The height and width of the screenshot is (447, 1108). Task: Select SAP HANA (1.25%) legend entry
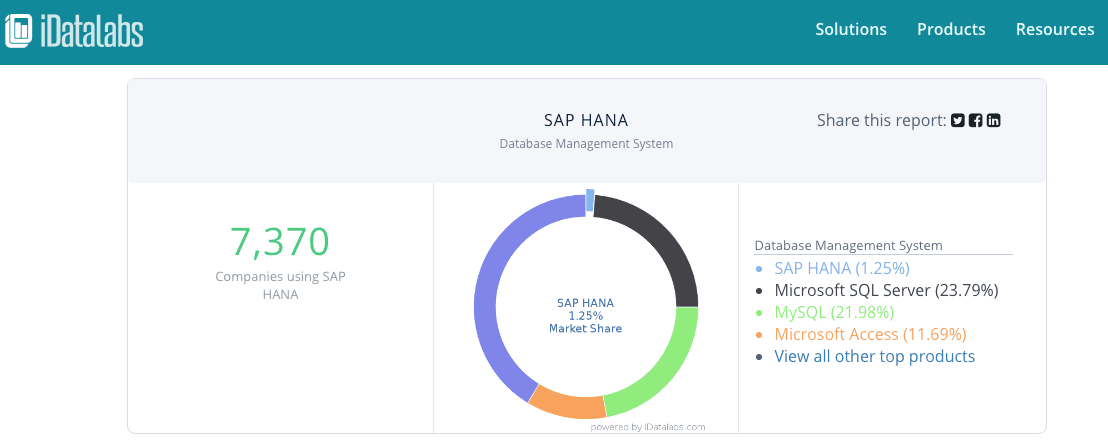(x=842, y=268)
